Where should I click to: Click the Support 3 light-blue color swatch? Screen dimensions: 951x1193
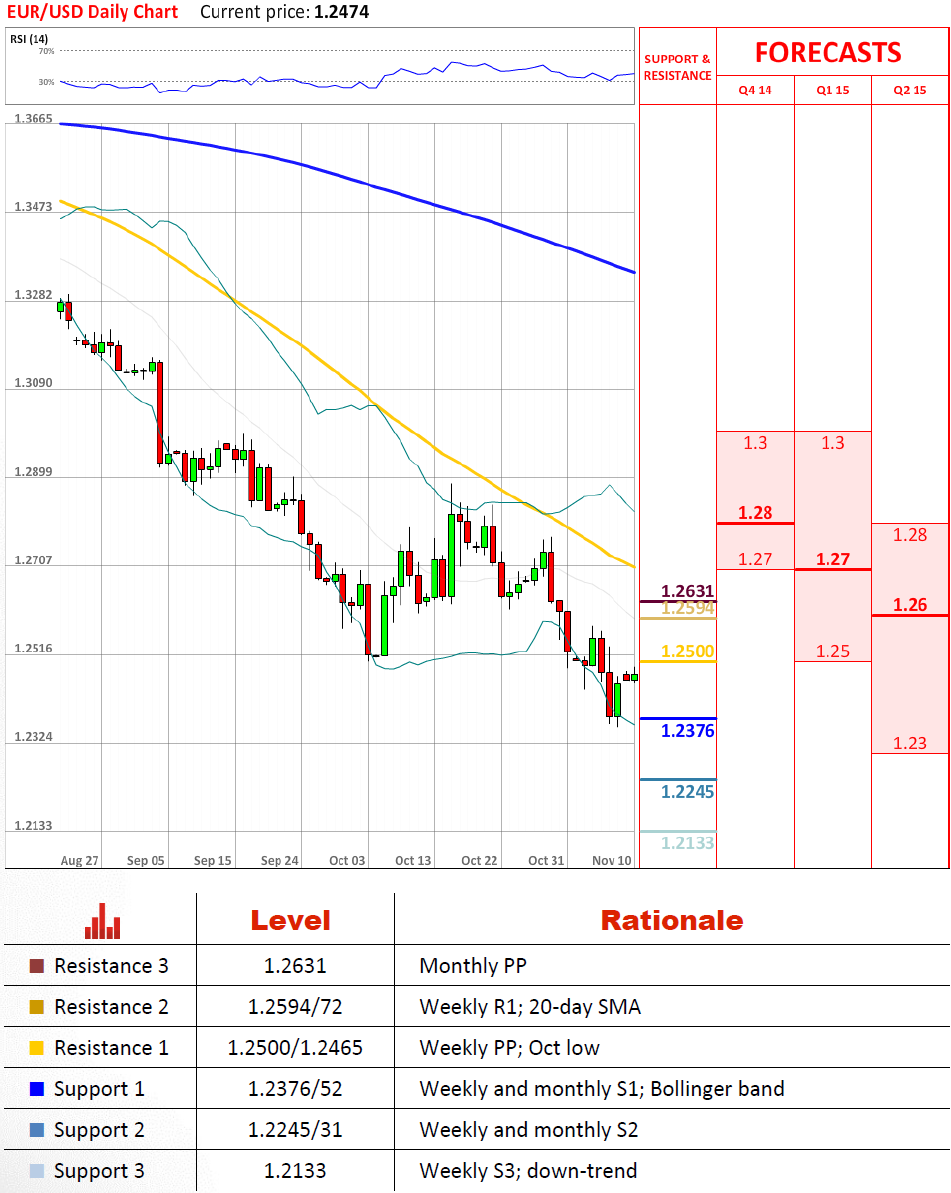37,1171
